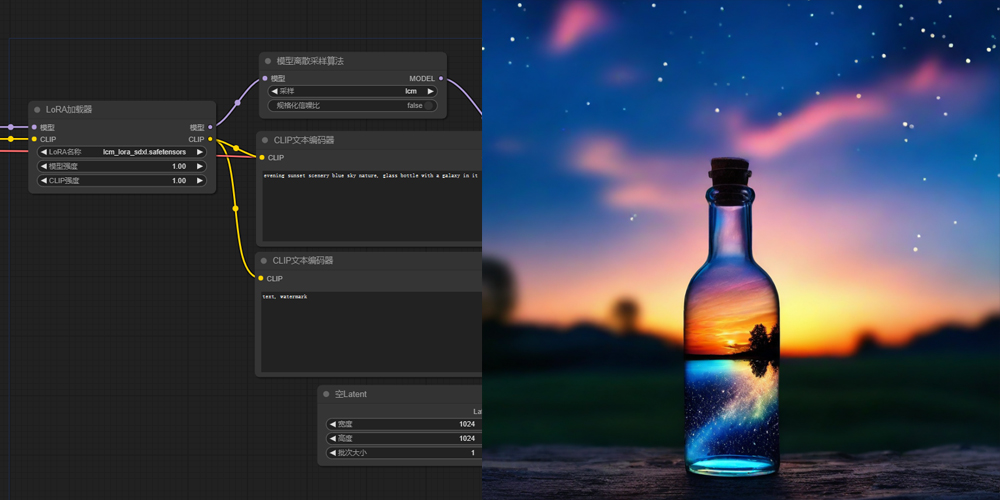Increase 模型强度 with the right arrow
Image resolution: width=1000 pixels, height=500 pixels.
(200, 166)
